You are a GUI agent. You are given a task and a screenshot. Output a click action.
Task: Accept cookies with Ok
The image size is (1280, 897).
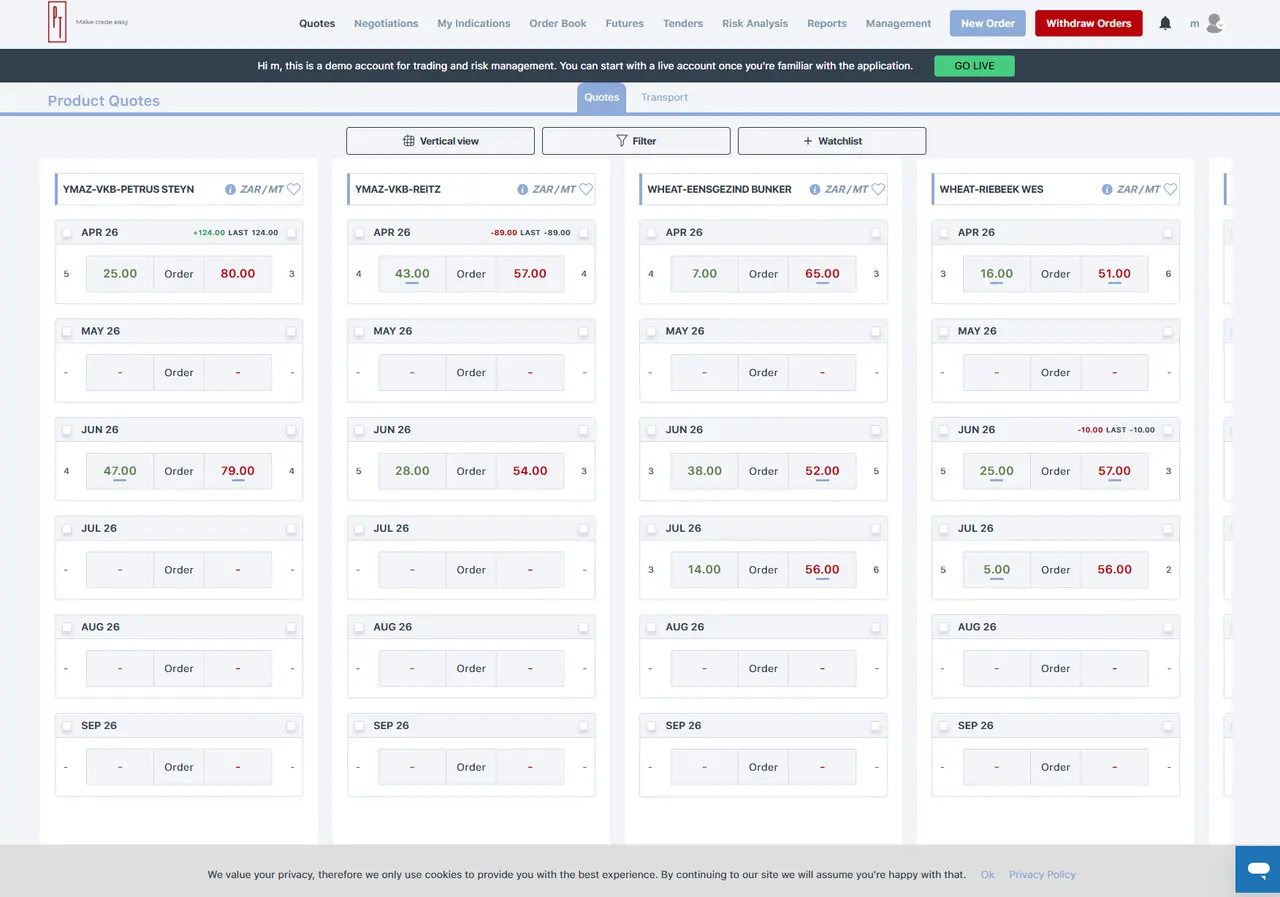[987, 874]
